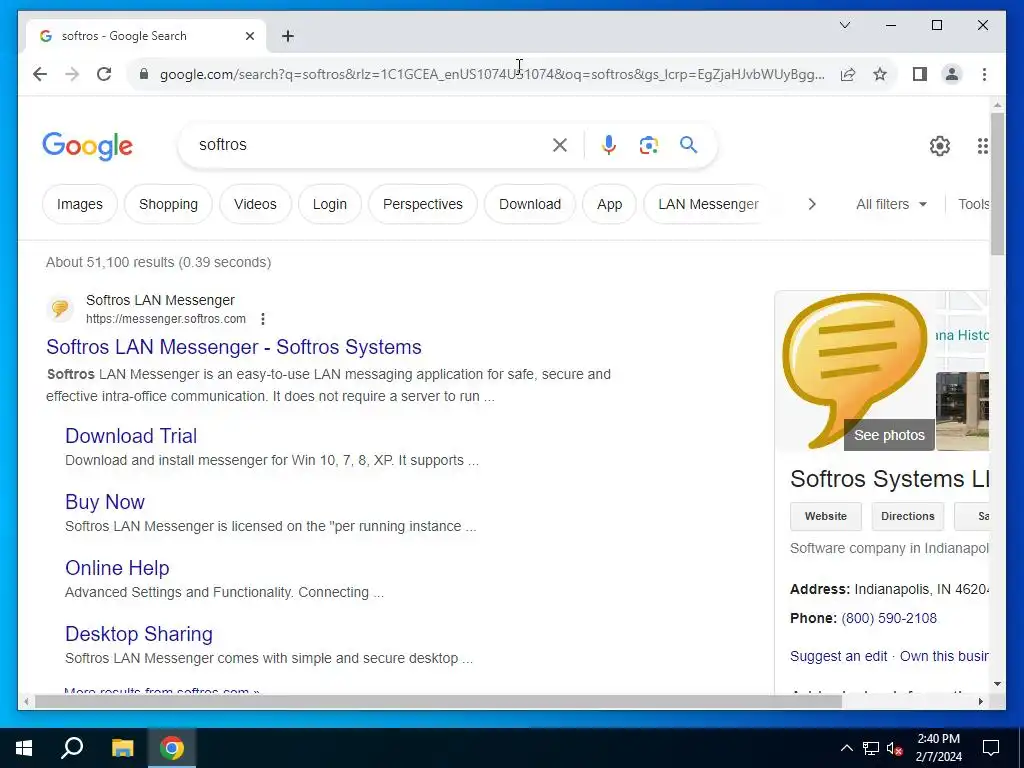Select the Download filter chip
The image size is (1024, 768).
pyautogui.click(x=530, y=204)
